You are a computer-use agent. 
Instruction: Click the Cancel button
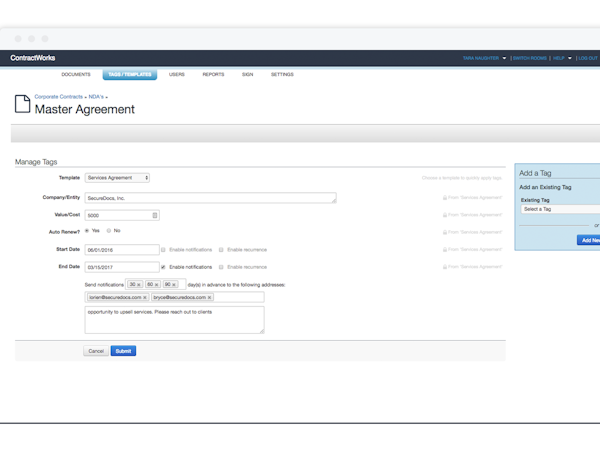tap(96, 351)
